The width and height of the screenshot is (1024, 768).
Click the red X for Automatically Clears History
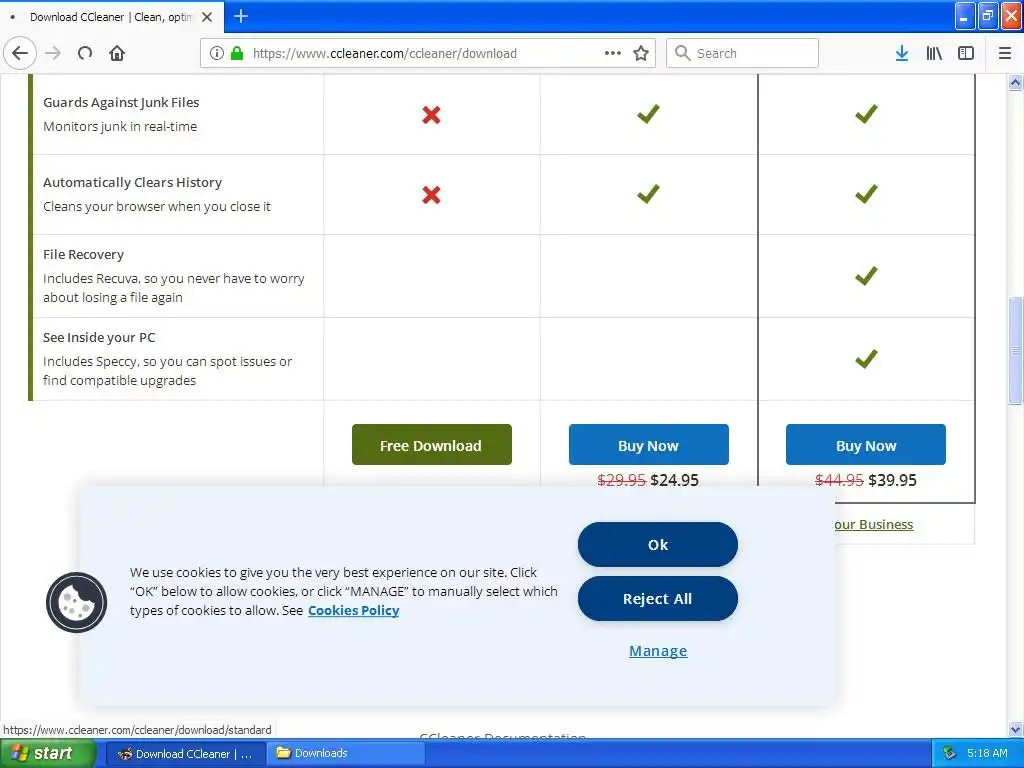(x=431, y=195)
